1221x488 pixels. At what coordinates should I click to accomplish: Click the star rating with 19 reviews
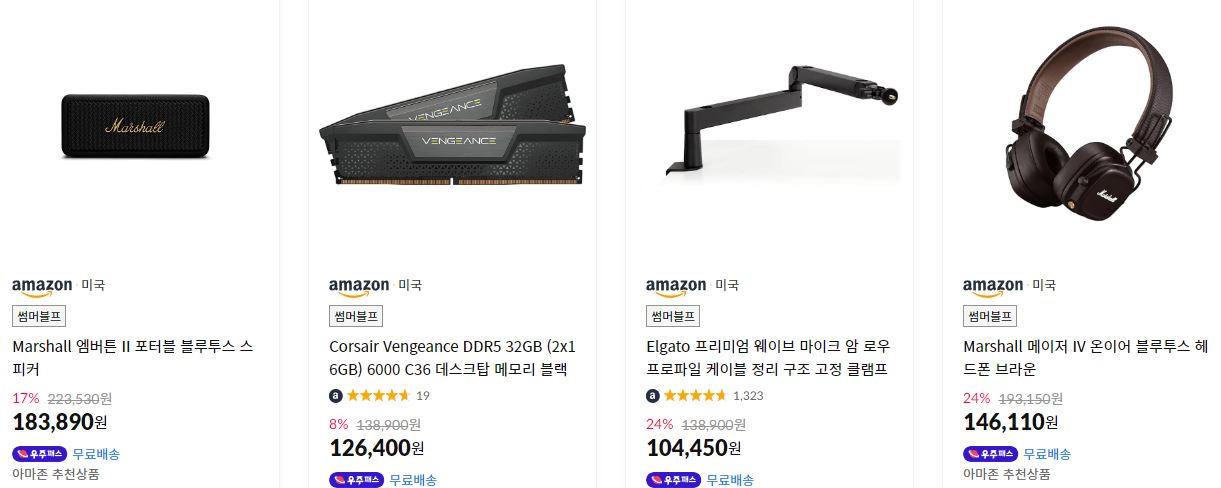pos(379,395)
